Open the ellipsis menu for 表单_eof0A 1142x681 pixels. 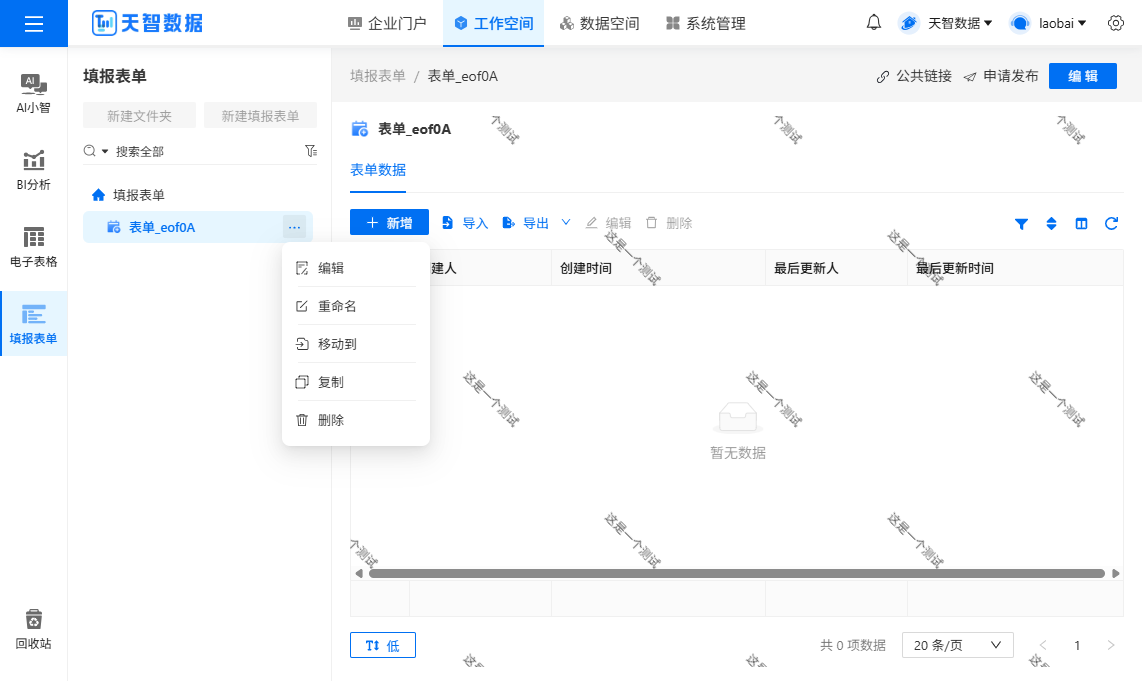pyautogui.click(x=294, y=227)
